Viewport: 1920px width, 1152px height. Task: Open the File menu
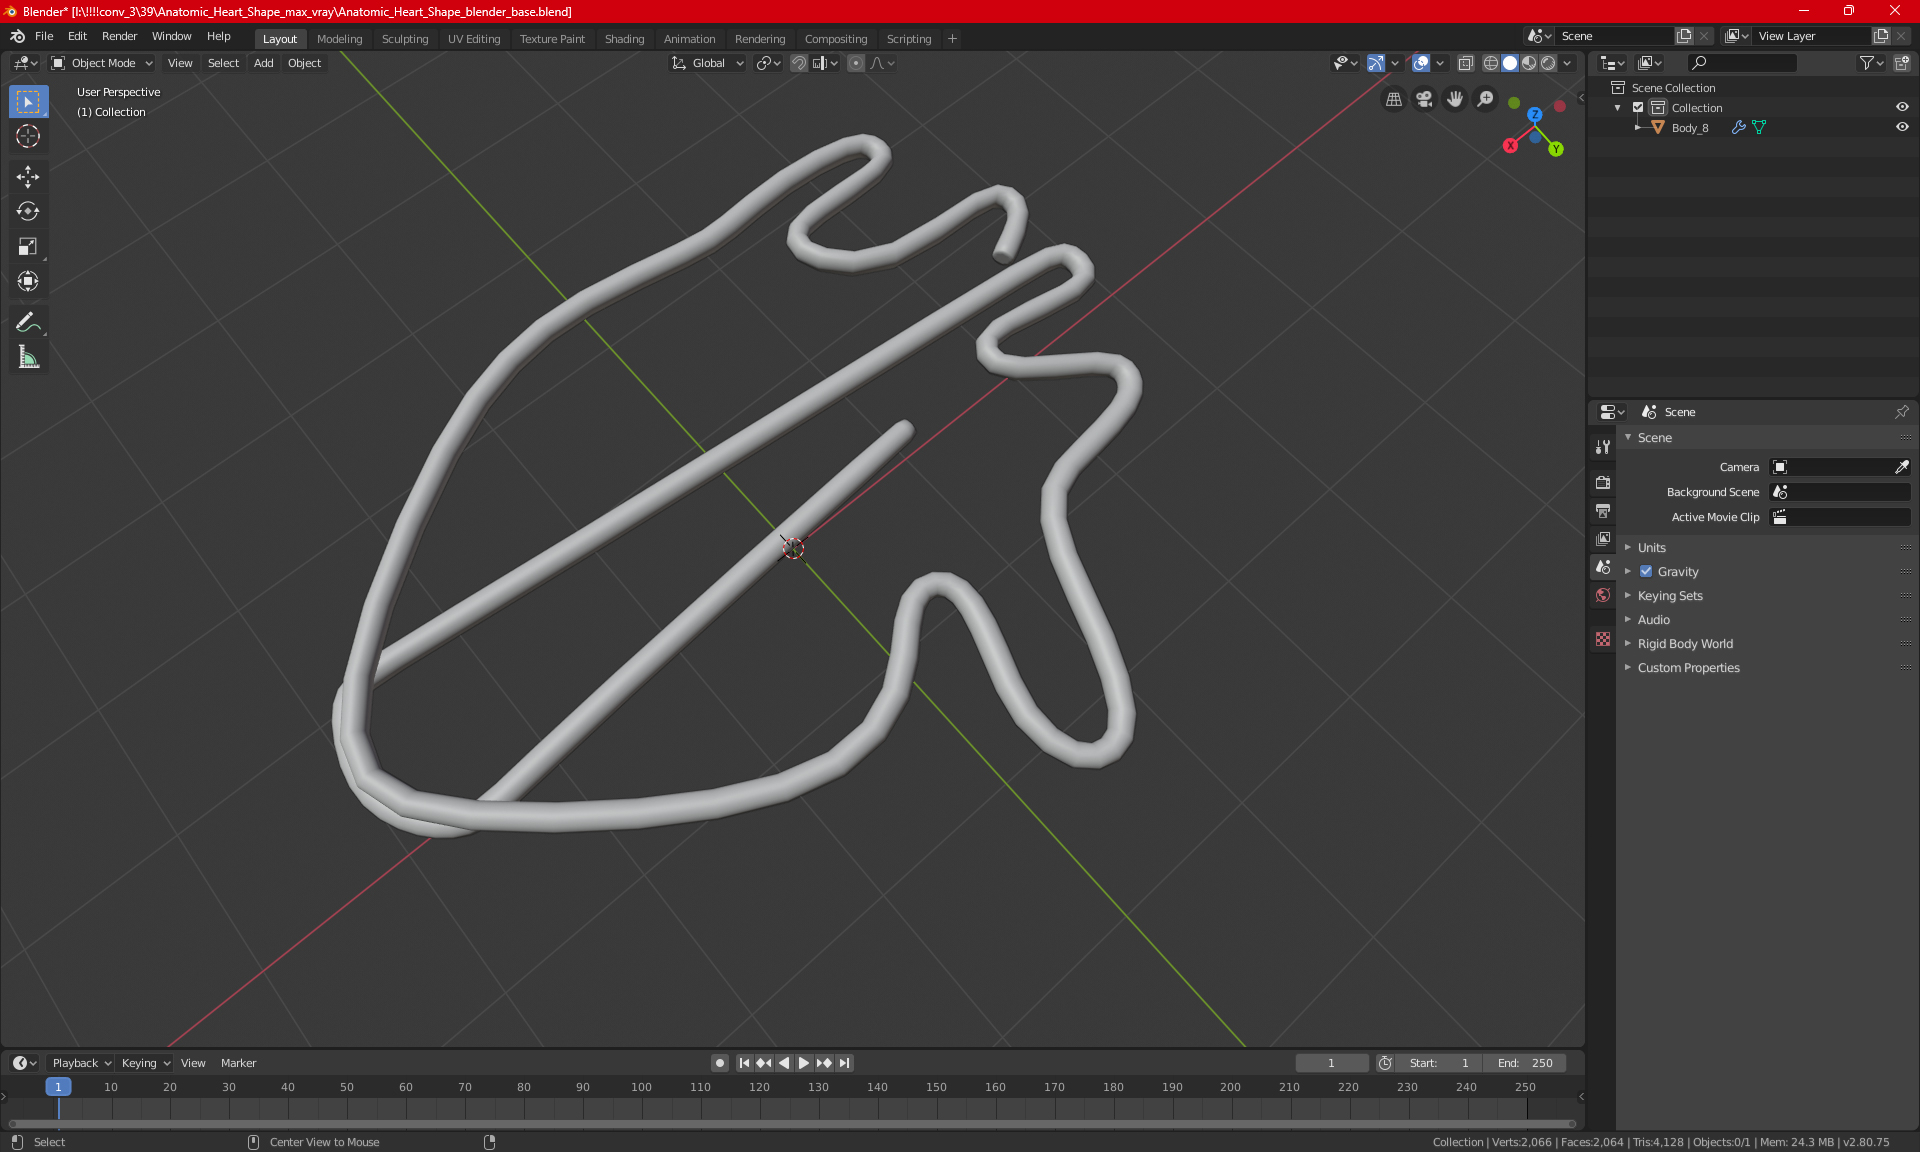(x=44, y=36)
